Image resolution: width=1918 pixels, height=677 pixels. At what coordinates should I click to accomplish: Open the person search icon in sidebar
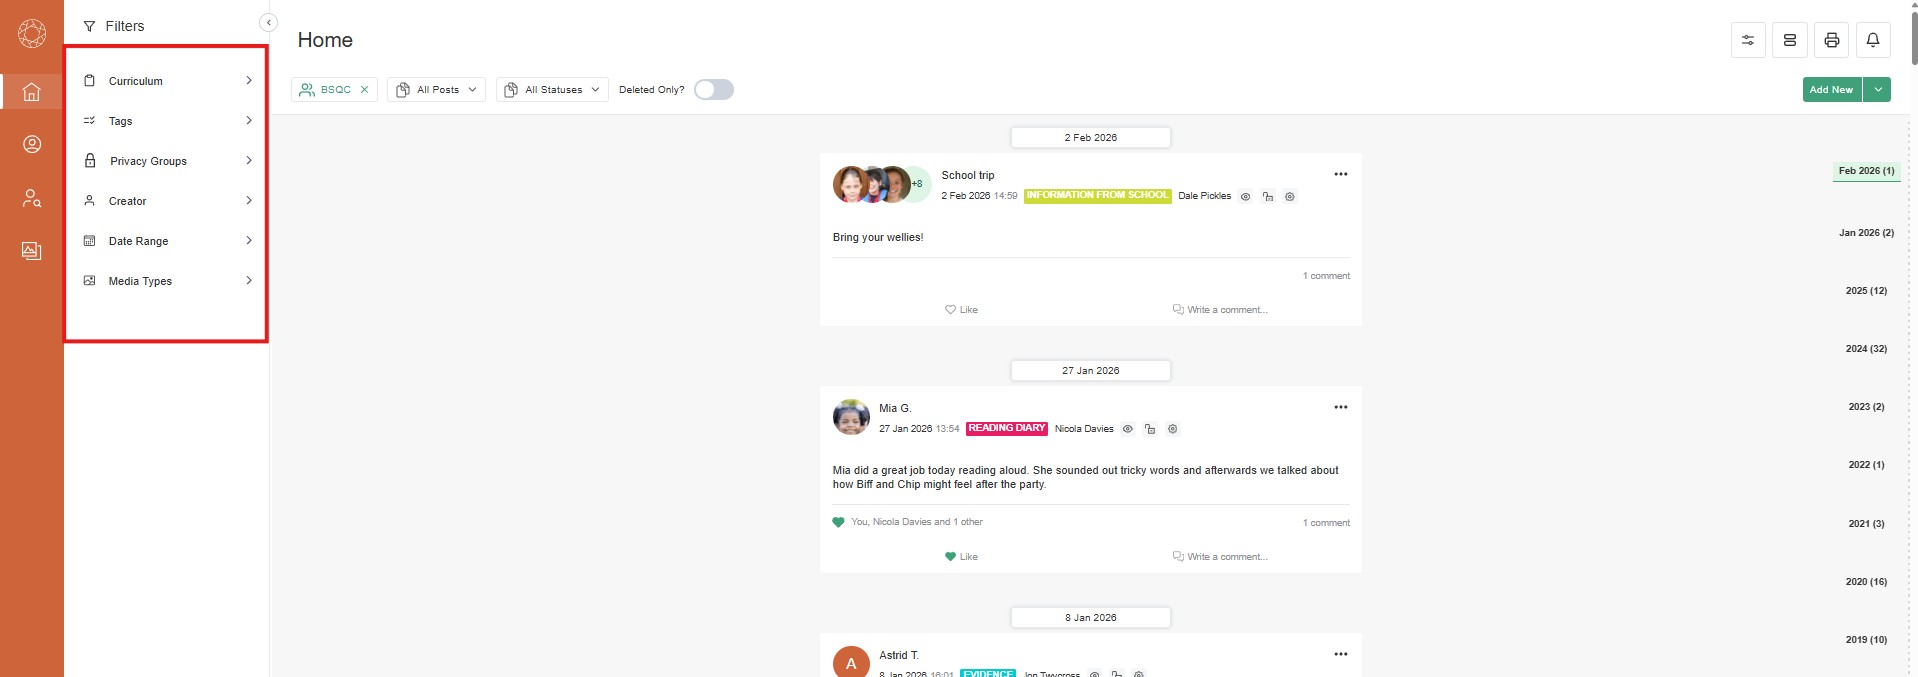click(32, 198)
